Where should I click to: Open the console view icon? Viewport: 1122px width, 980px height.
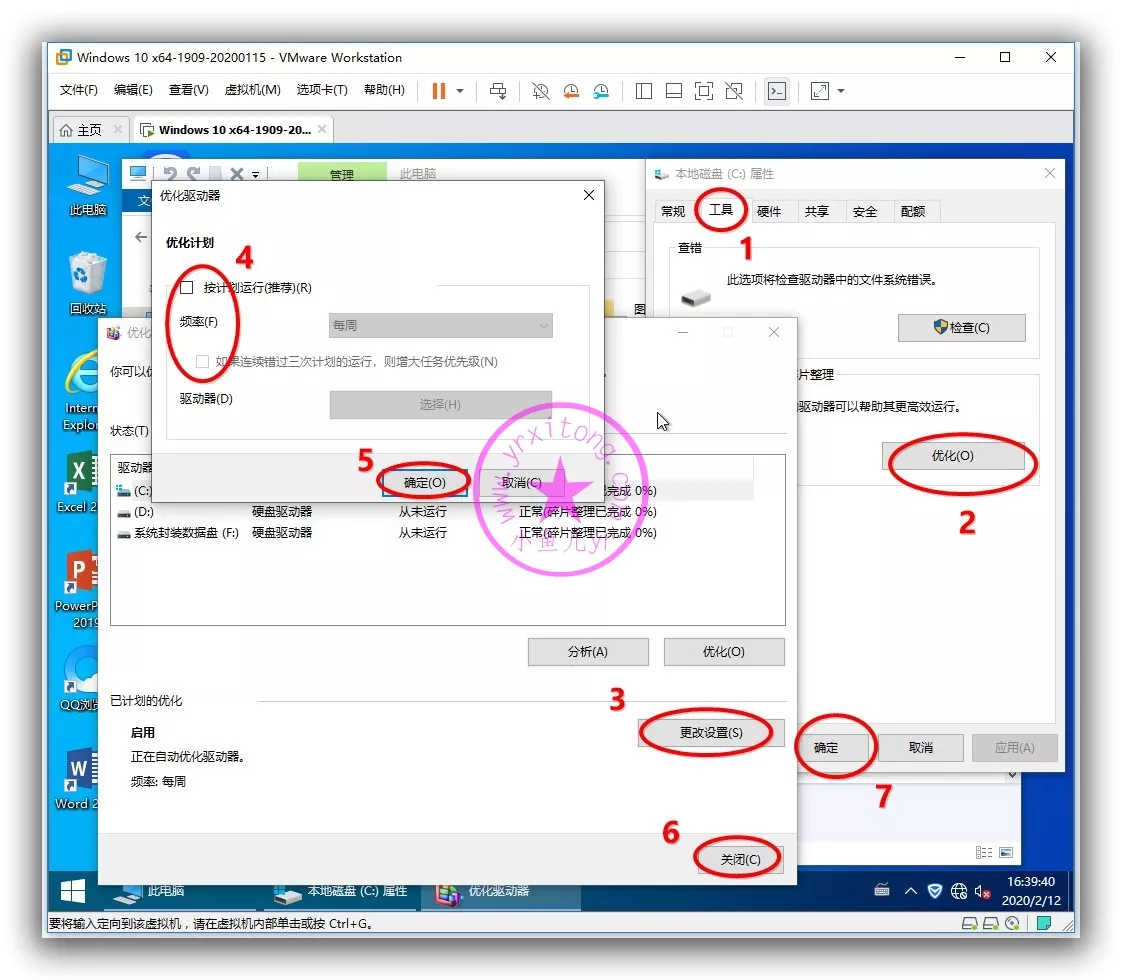pyautogui.click(x=777, y=91)
